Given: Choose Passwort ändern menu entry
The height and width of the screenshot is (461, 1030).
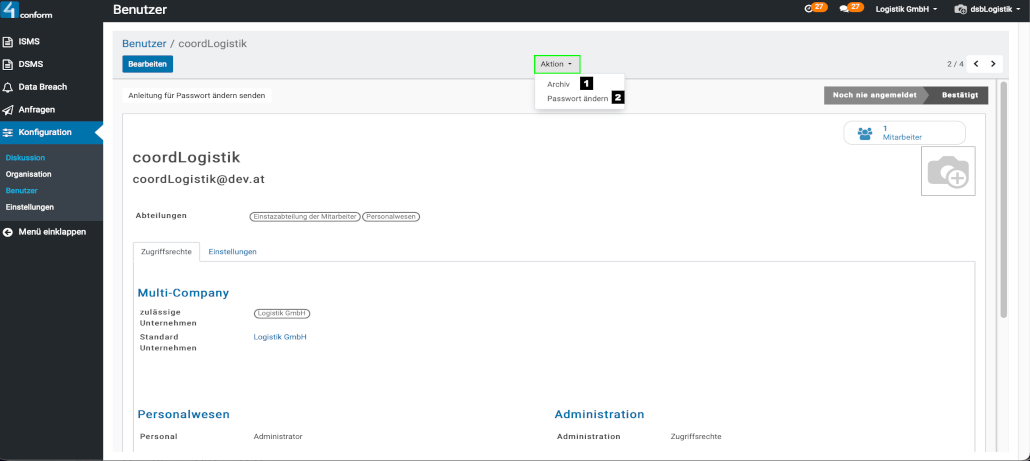Looking at the screenshot, I should [577, 99].
